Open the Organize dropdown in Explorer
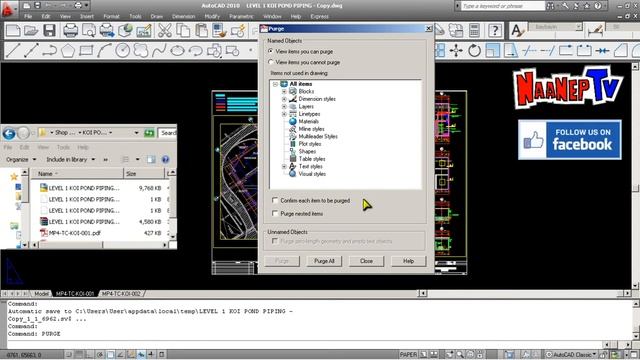Viewport: 640px width, 360px height. pos(21,160)
